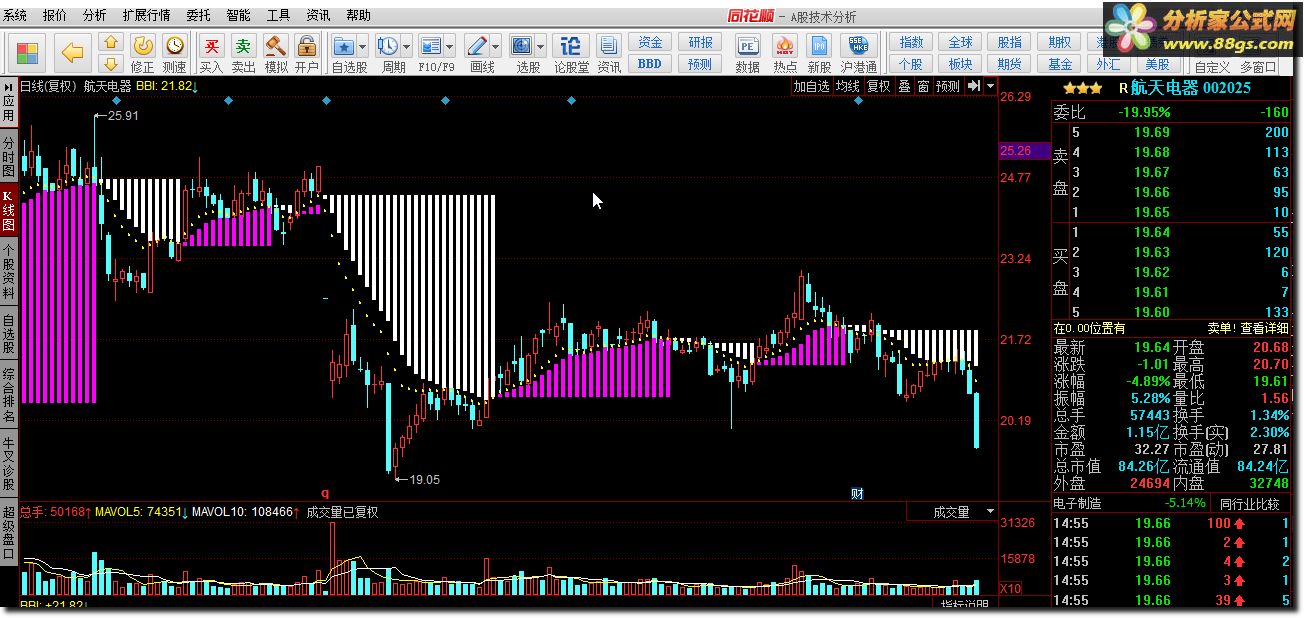The image size is (1305, 618).
Task: Toggle 均线 moving averages display
Action: click(847, 87)
